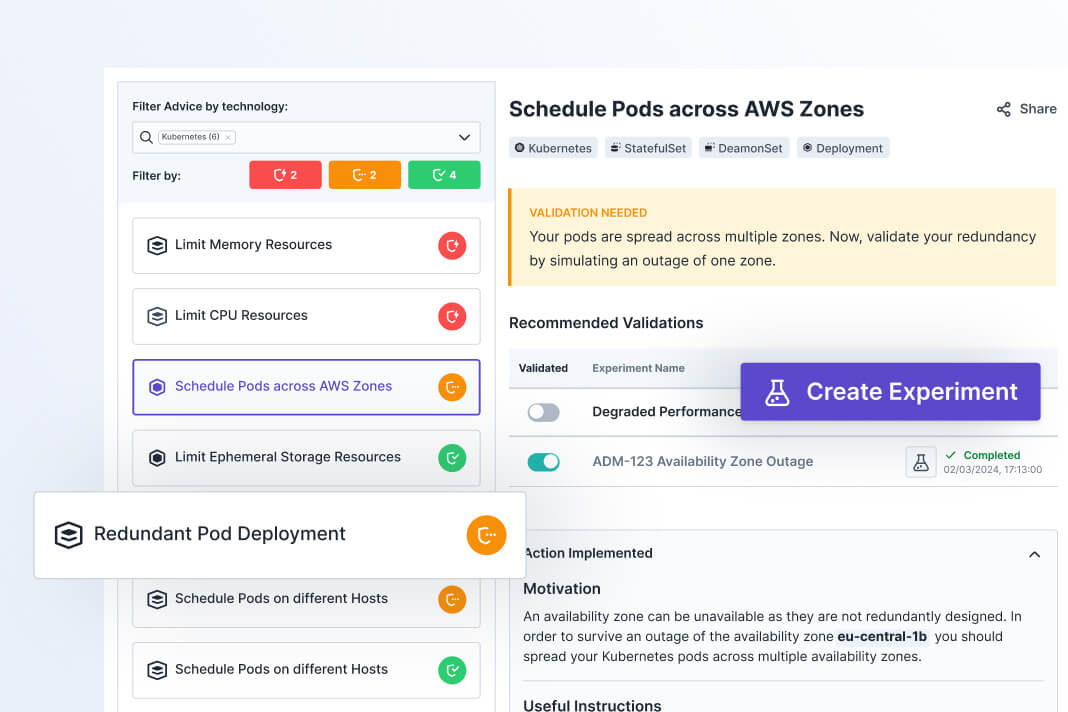1068x712 pixels.
Task: Click green check icon on Limit Ephemeral Storage
Action: (x=452, y=458)
